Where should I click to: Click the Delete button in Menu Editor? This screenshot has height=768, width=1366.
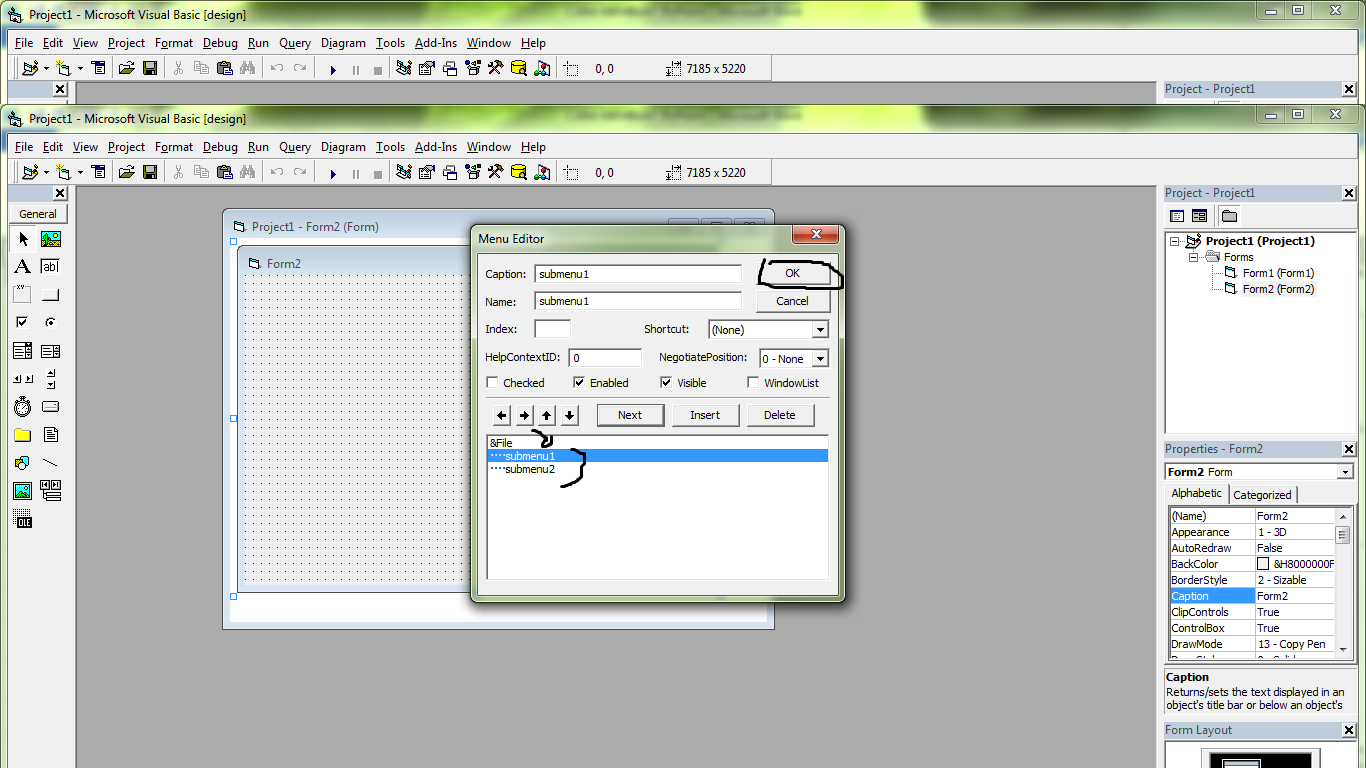[780, 415]
